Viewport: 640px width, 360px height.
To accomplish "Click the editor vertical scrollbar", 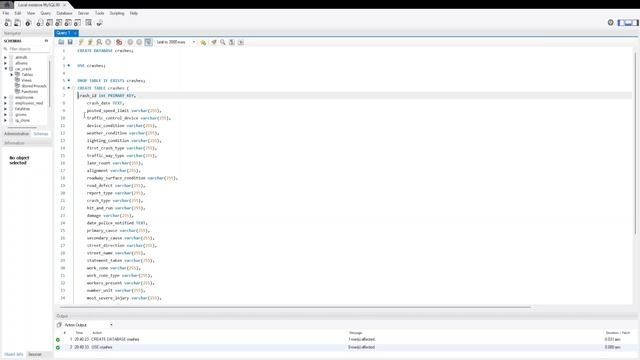I will (x=636, y=143).
